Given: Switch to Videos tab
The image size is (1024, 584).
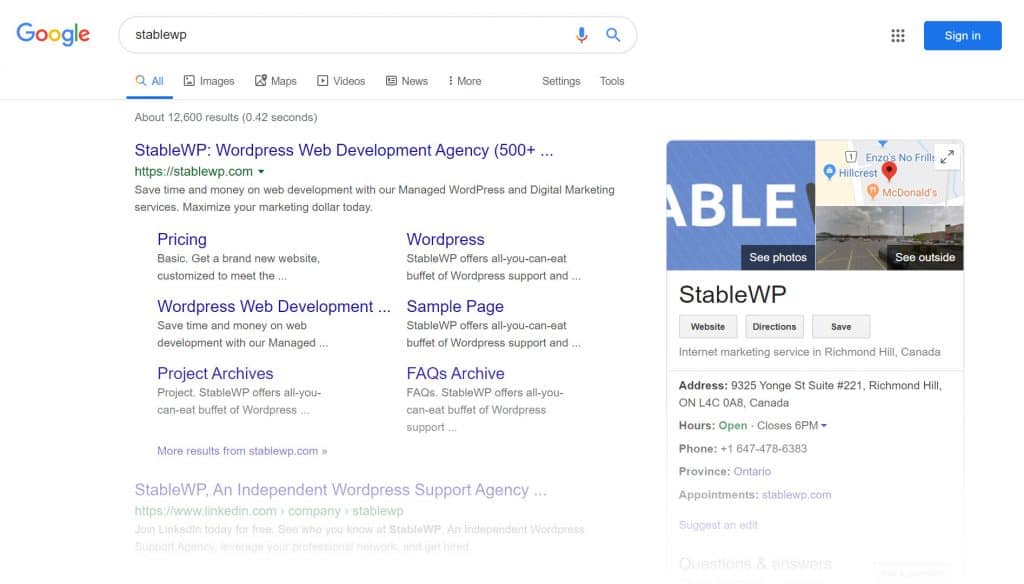Looking at the screenshot, I should (341, 81).
